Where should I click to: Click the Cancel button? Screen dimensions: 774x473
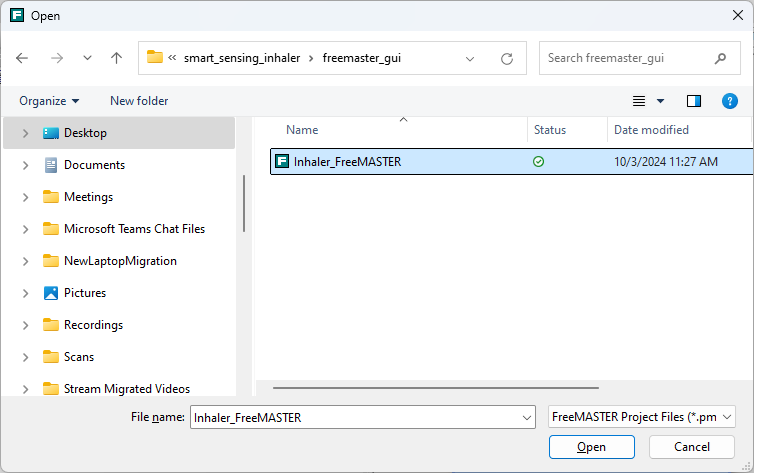692,447
